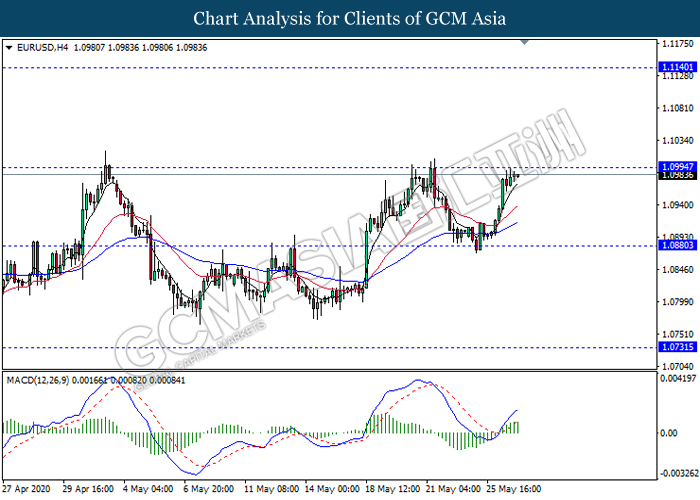700x500 pixels.
Task: Click the 25 May 16:00 time label
Action: pyautogui.click(x=516, y=489)
